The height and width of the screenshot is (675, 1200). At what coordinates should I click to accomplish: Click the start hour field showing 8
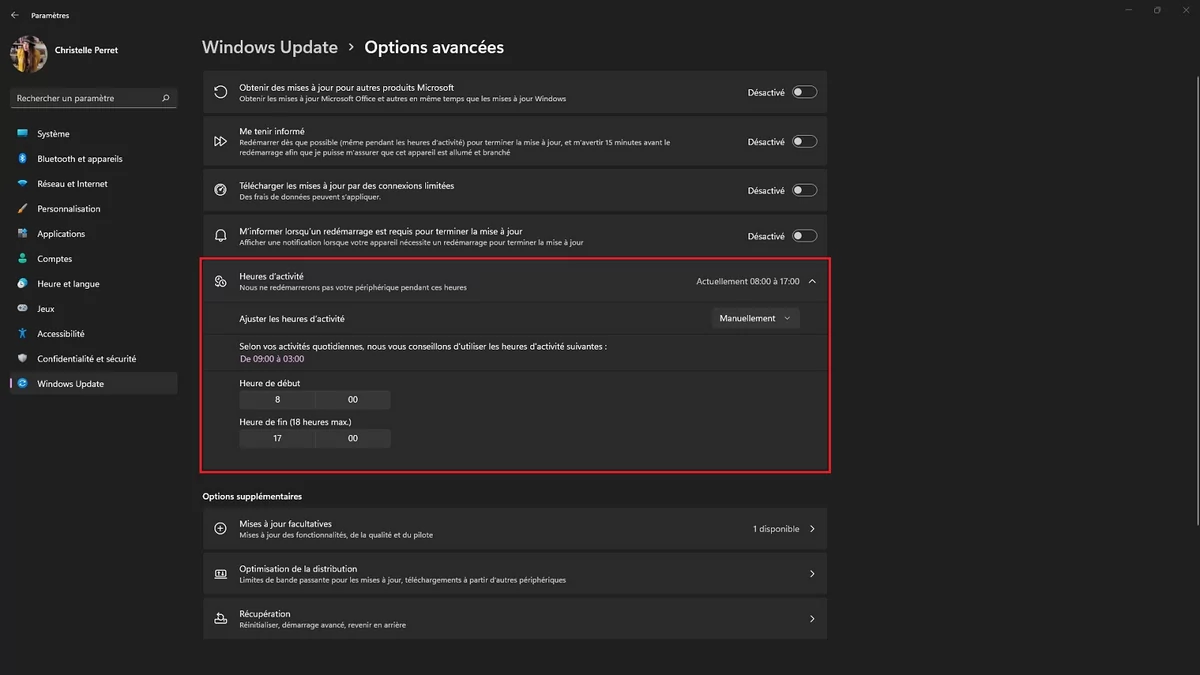click(277, 399)
